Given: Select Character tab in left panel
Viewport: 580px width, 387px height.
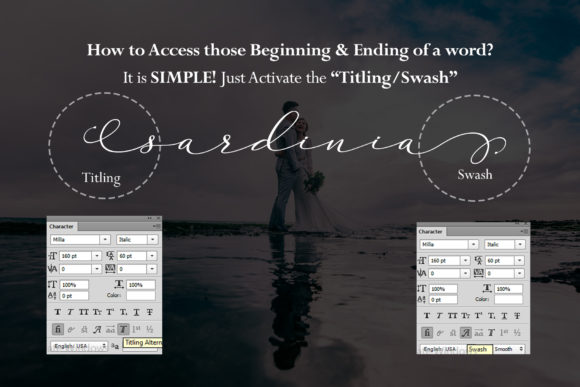Looking at the screenshot, I should coord(62,226).
